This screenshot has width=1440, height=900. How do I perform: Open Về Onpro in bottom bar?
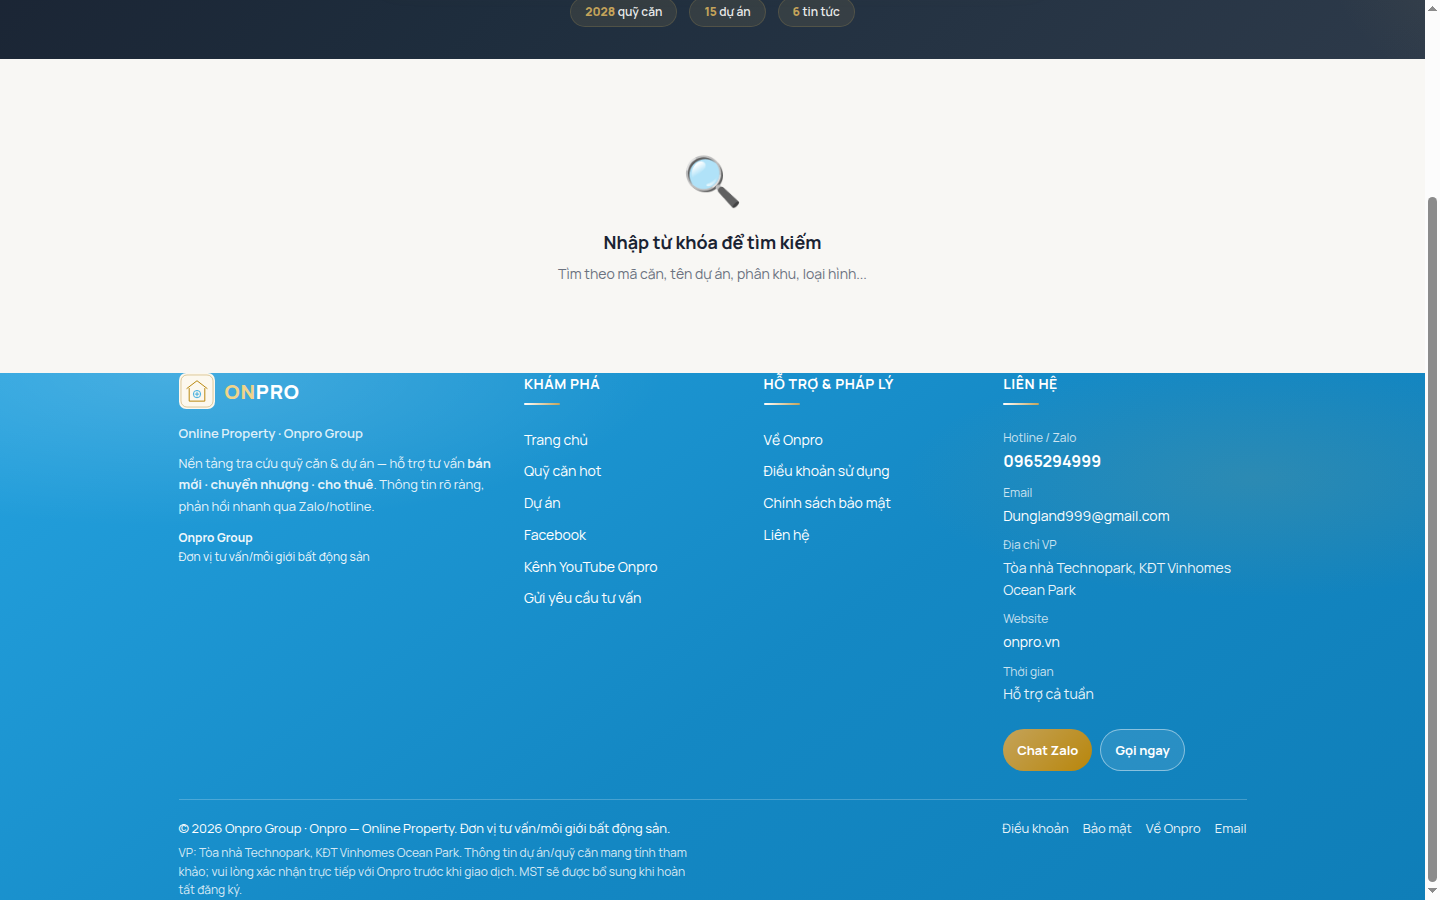click(1173, 829)
